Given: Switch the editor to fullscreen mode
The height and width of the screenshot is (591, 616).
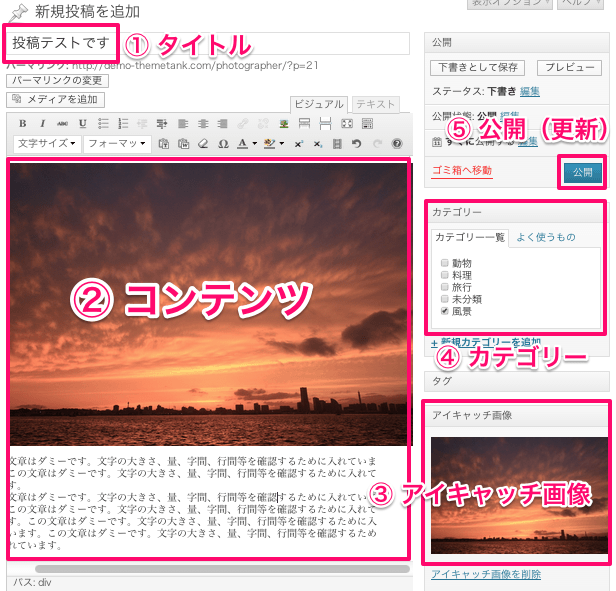Looking at the screenshot, I should point(347,124).
